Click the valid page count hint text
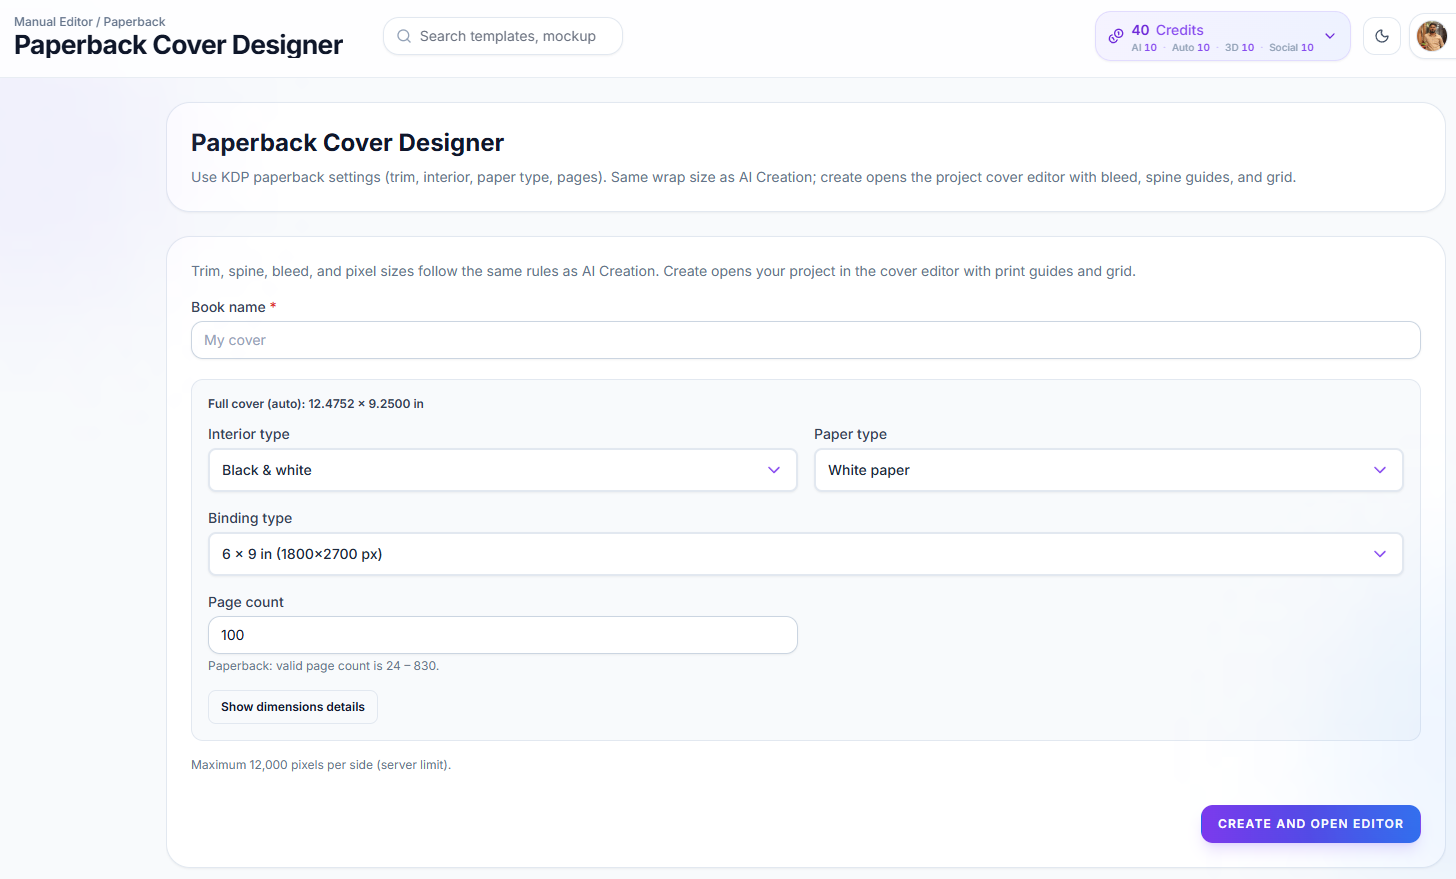The image size is (1456, 879). pos(323,666)
